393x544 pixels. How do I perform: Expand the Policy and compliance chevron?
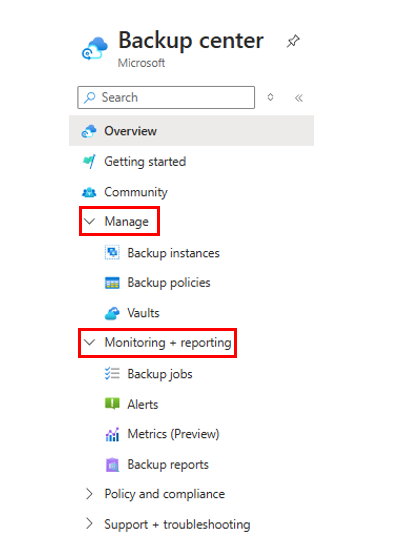[x=89, y=494]
